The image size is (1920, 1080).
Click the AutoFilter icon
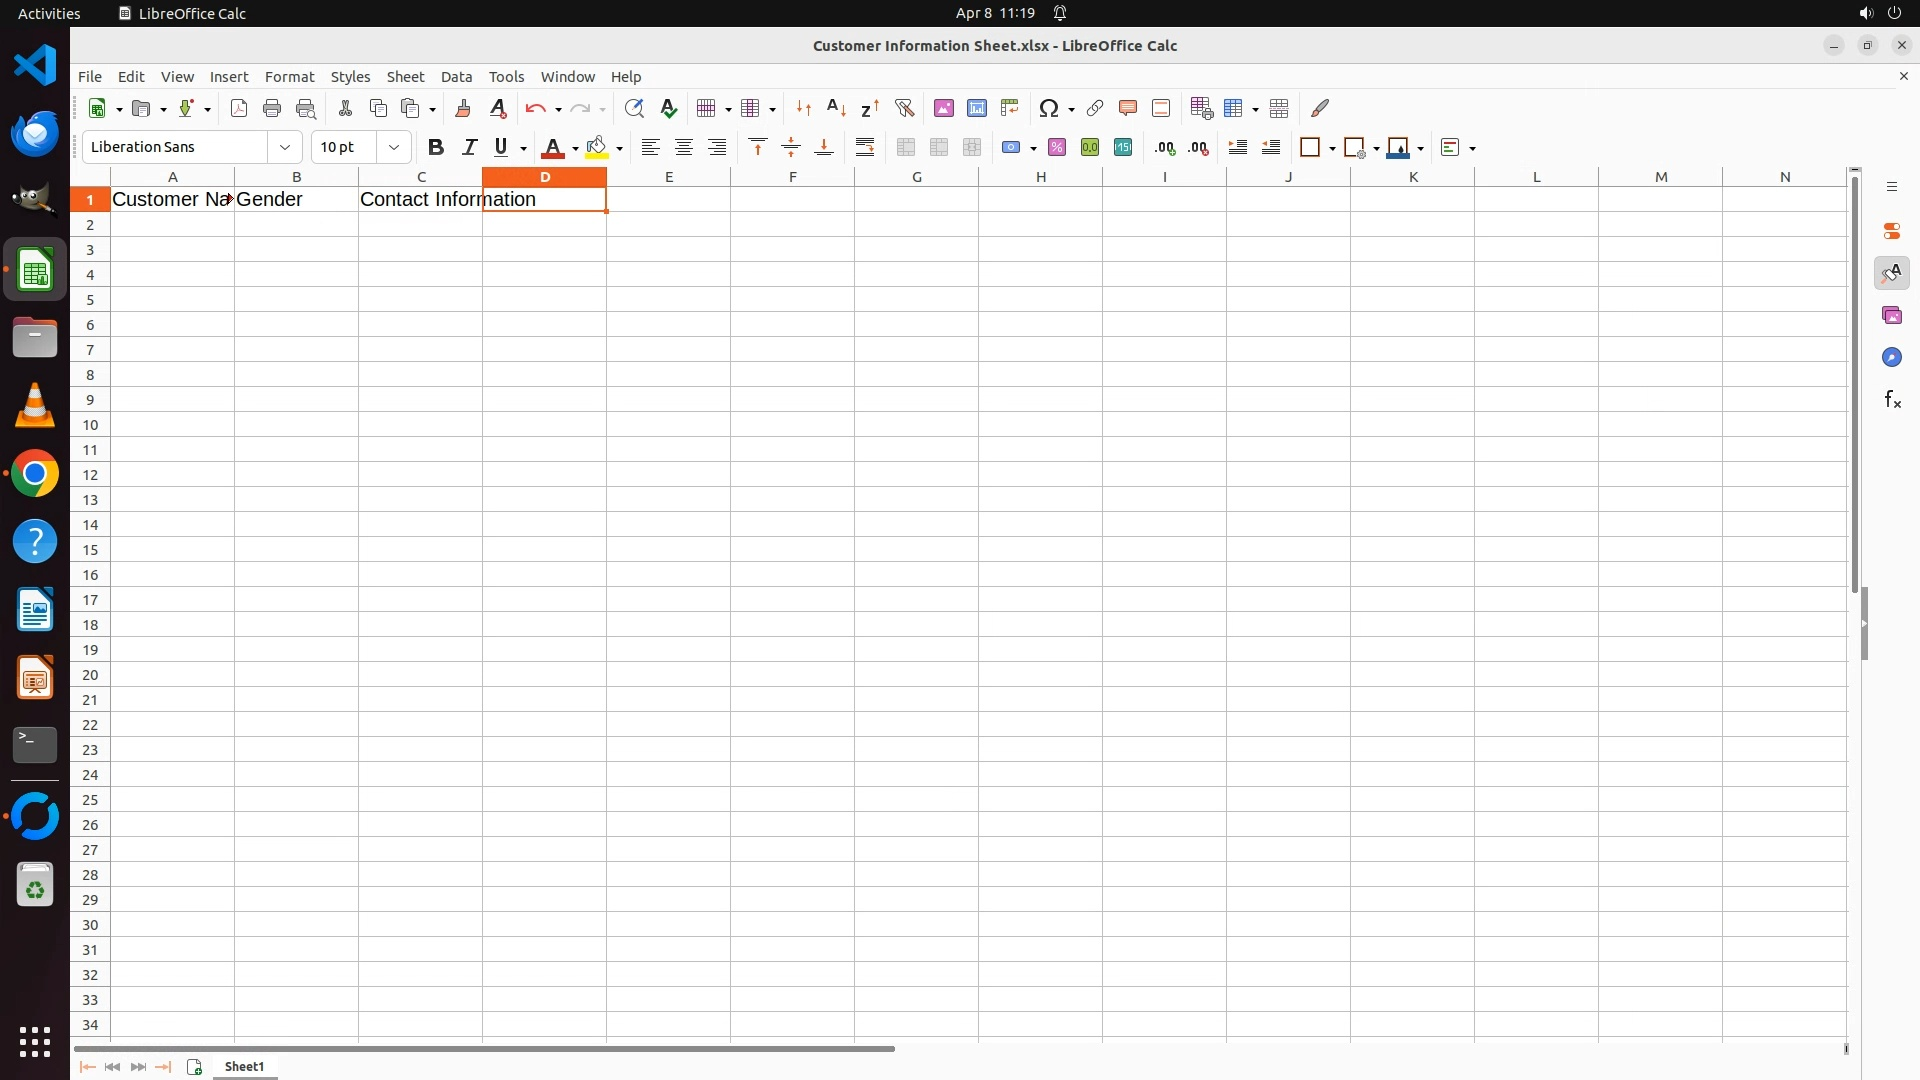tap(904, 108)
